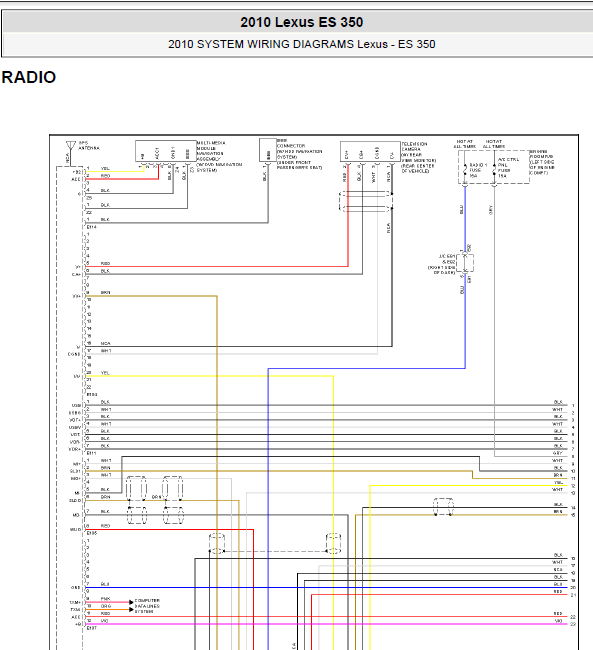Click the PNK wire label near TXM+
Screen dimensions: 593x650
(x=106, y=599)
